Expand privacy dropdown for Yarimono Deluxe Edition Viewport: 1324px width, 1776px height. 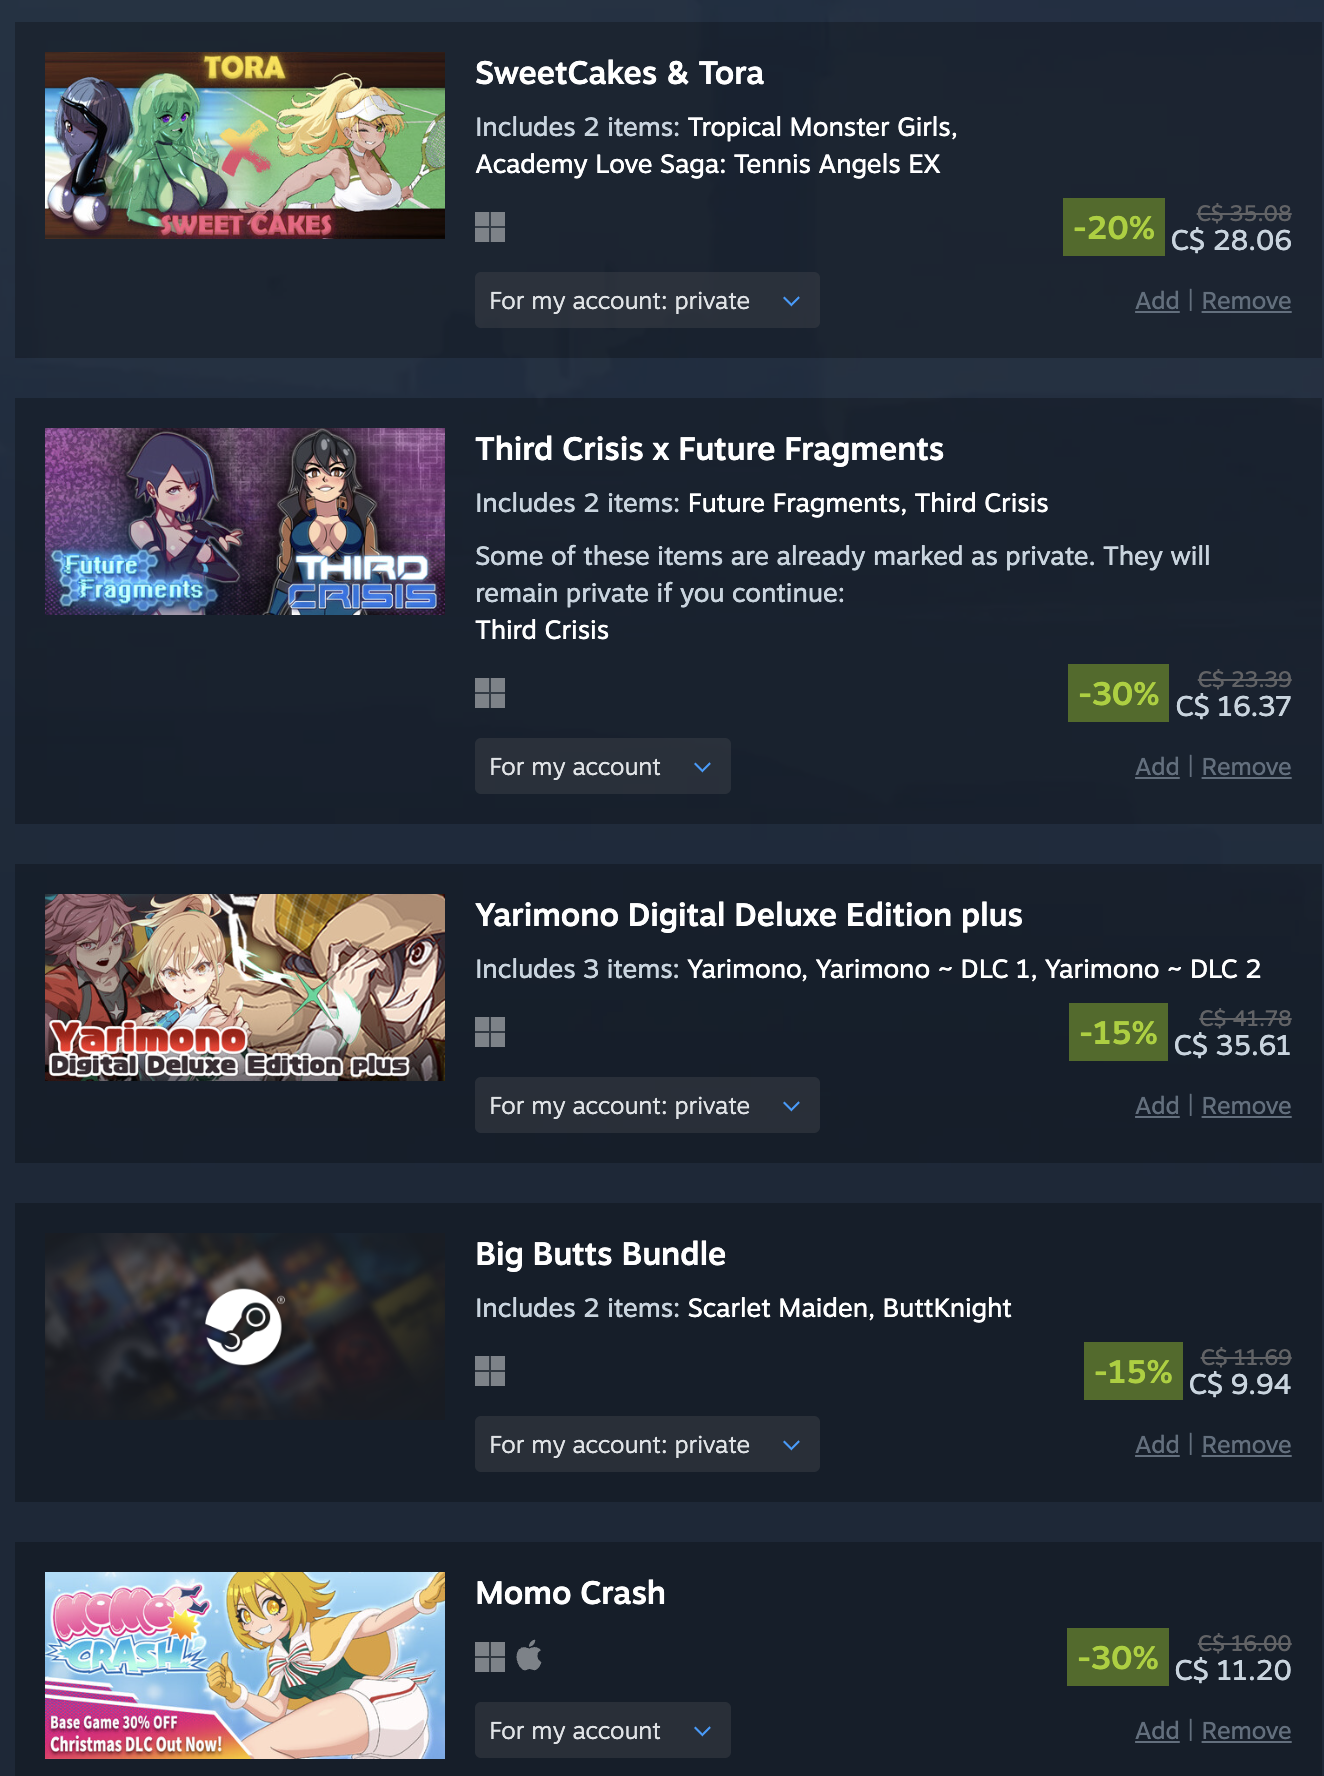click(647, 1105)
